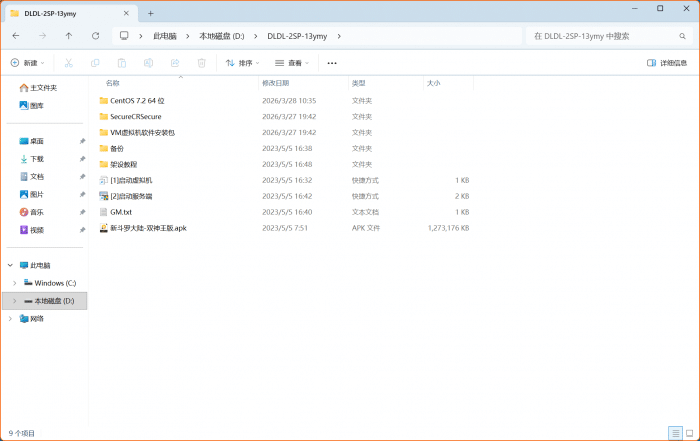Add a new tab with plus button
The image size is (700, 441).
point(151,13)
